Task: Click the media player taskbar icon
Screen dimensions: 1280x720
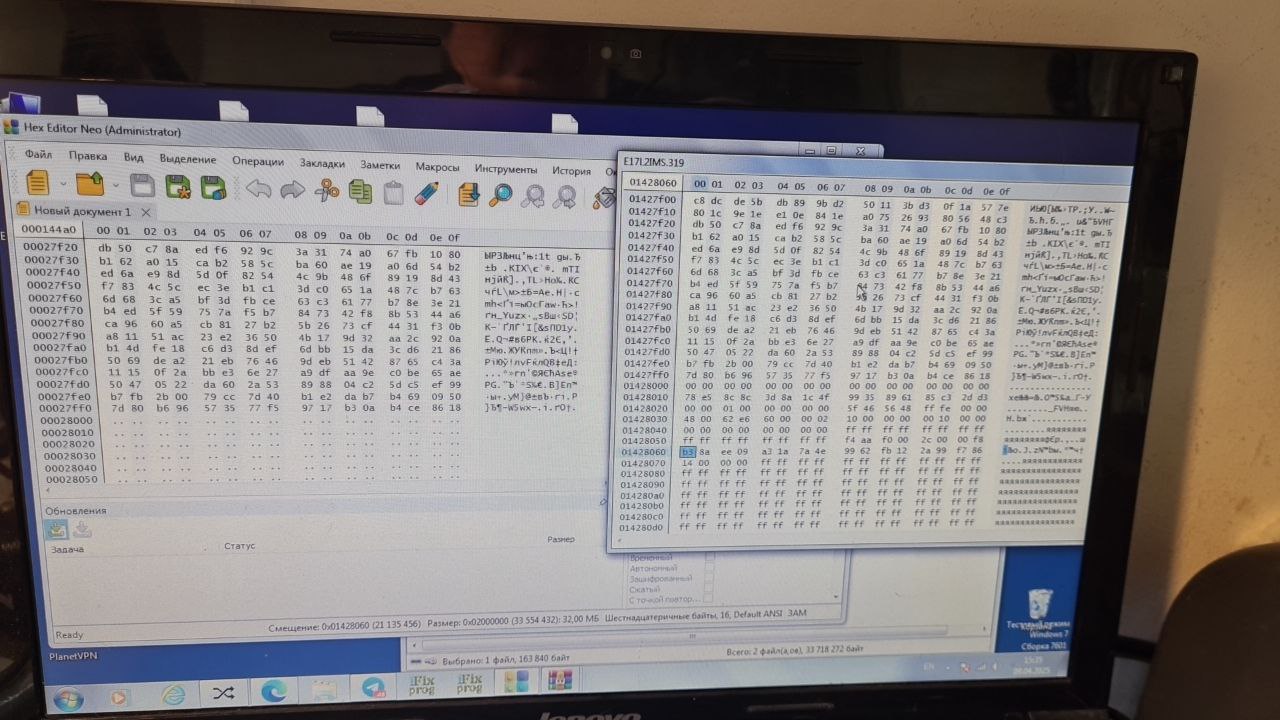Action: click(x=119, y=696)
